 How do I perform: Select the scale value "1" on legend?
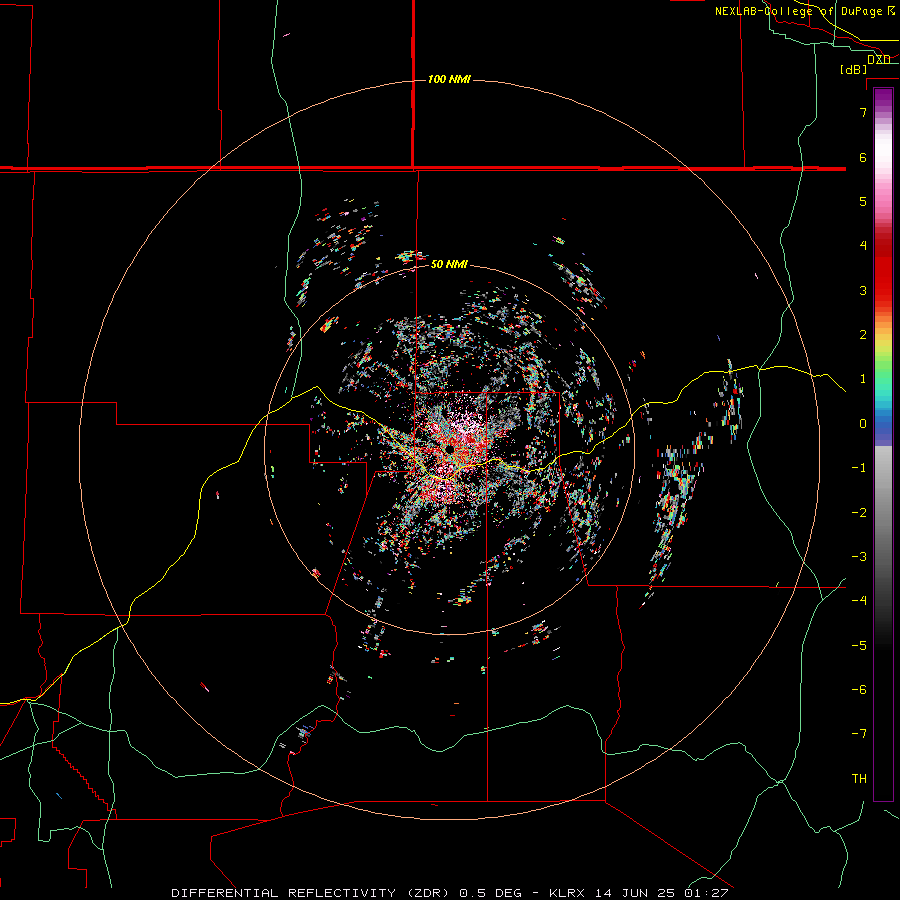[863, 379]
